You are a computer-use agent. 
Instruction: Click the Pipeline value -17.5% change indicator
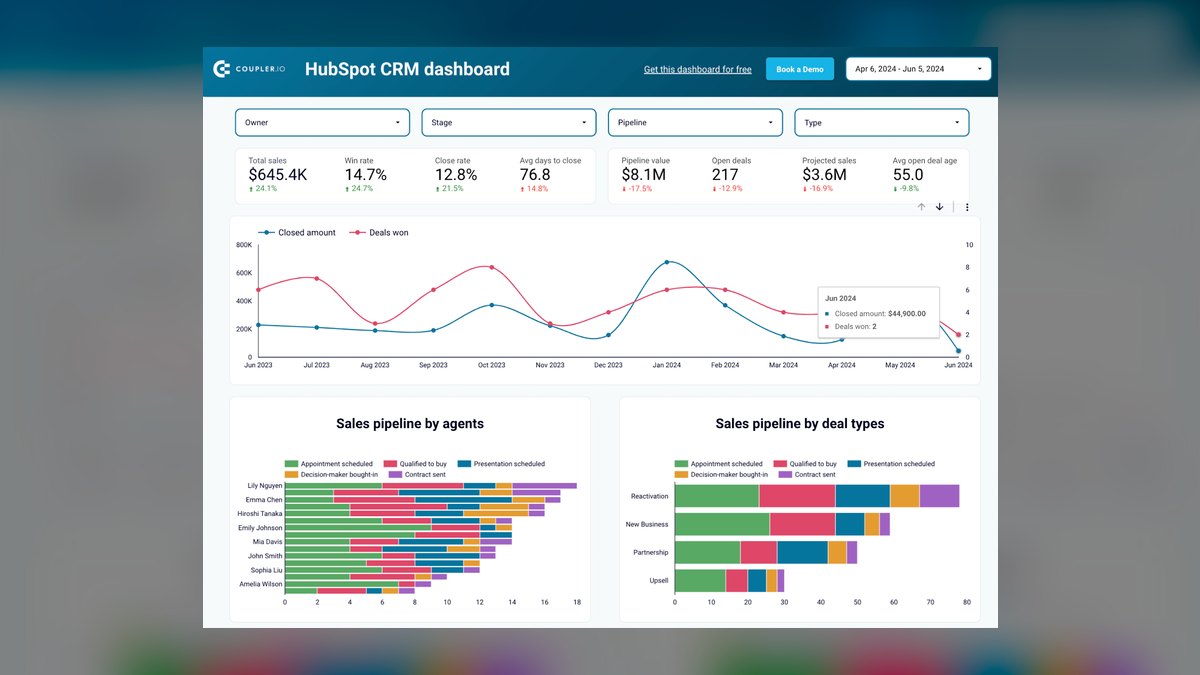[x=638, y=188]
